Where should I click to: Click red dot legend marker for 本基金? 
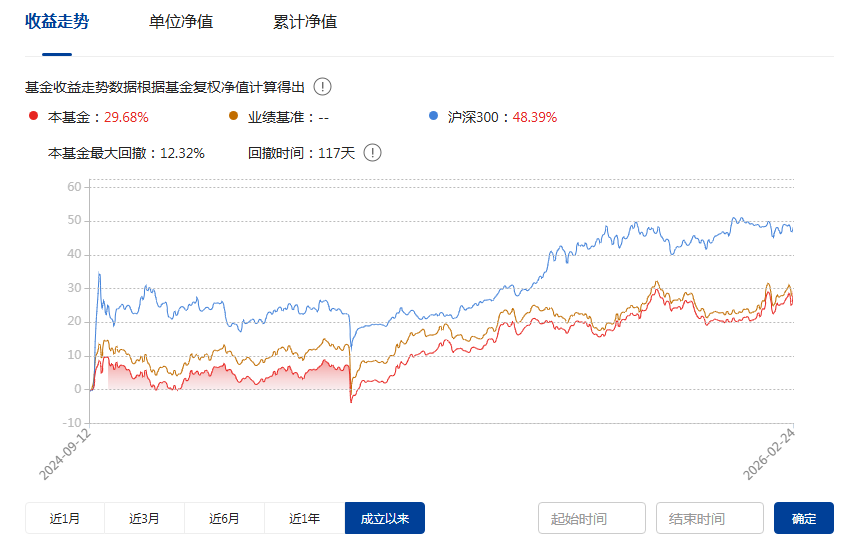click(33, 116)
